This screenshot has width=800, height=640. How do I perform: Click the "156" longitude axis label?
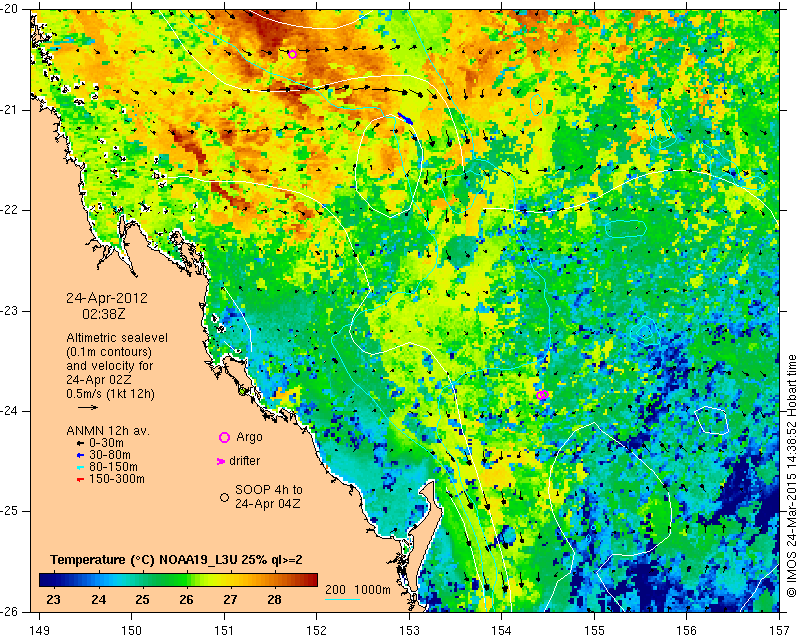point(687,630)
